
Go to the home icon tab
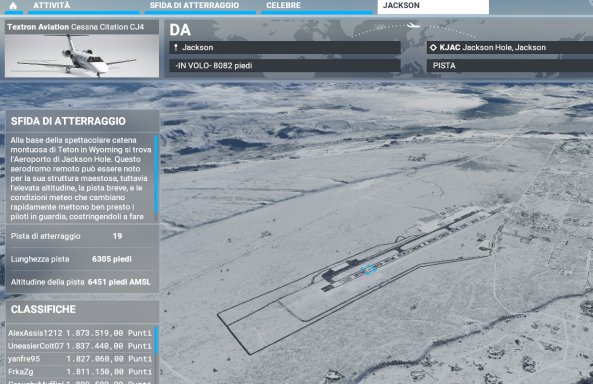click(13, 6)
